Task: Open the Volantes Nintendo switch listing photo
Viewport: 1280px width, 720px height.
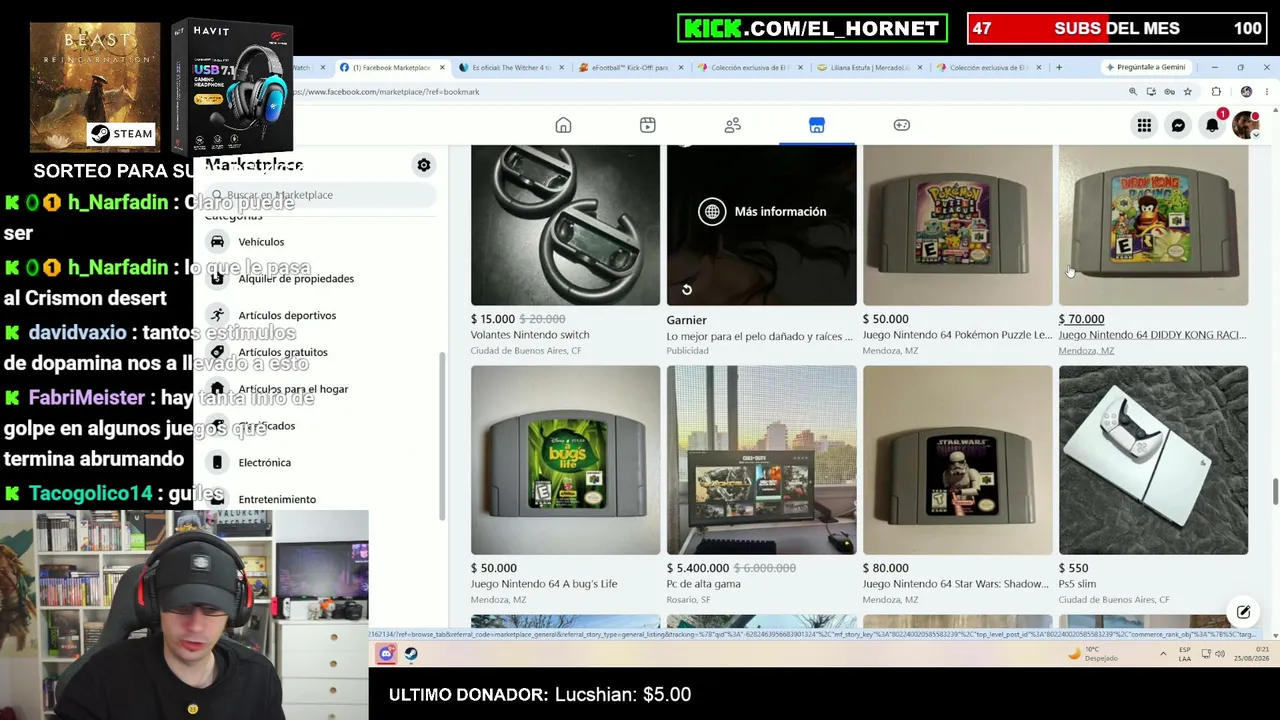Action: point(566,225)
